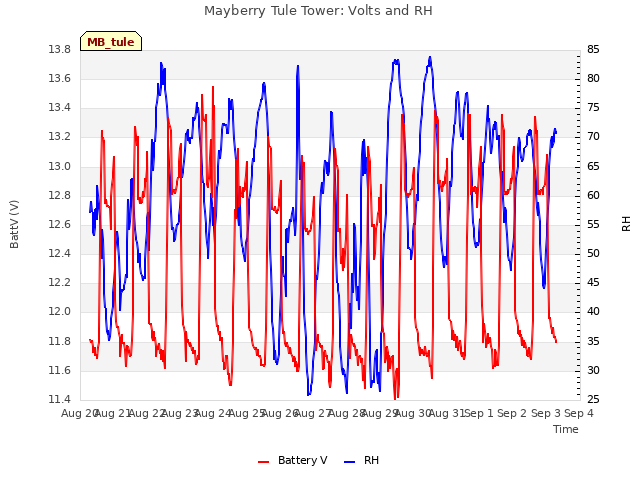Click the 'Aug 20' date label
640x480 pixels.
[80, 413]
